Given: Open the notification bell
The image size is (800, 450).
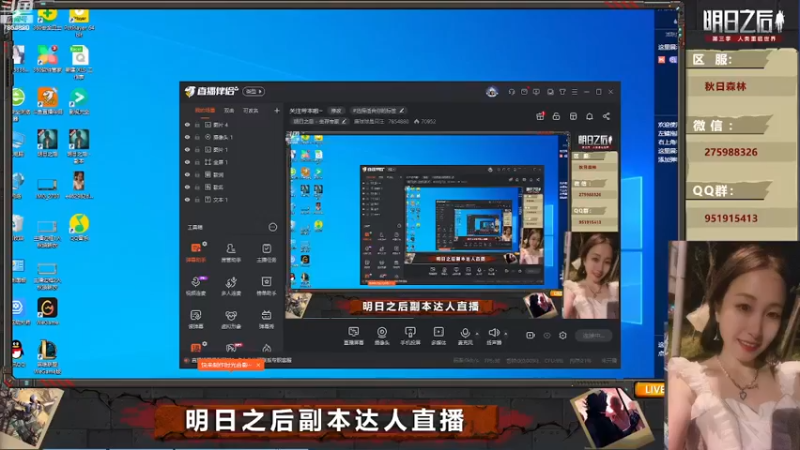Looking at the screenshot, I should pos(589,116).
